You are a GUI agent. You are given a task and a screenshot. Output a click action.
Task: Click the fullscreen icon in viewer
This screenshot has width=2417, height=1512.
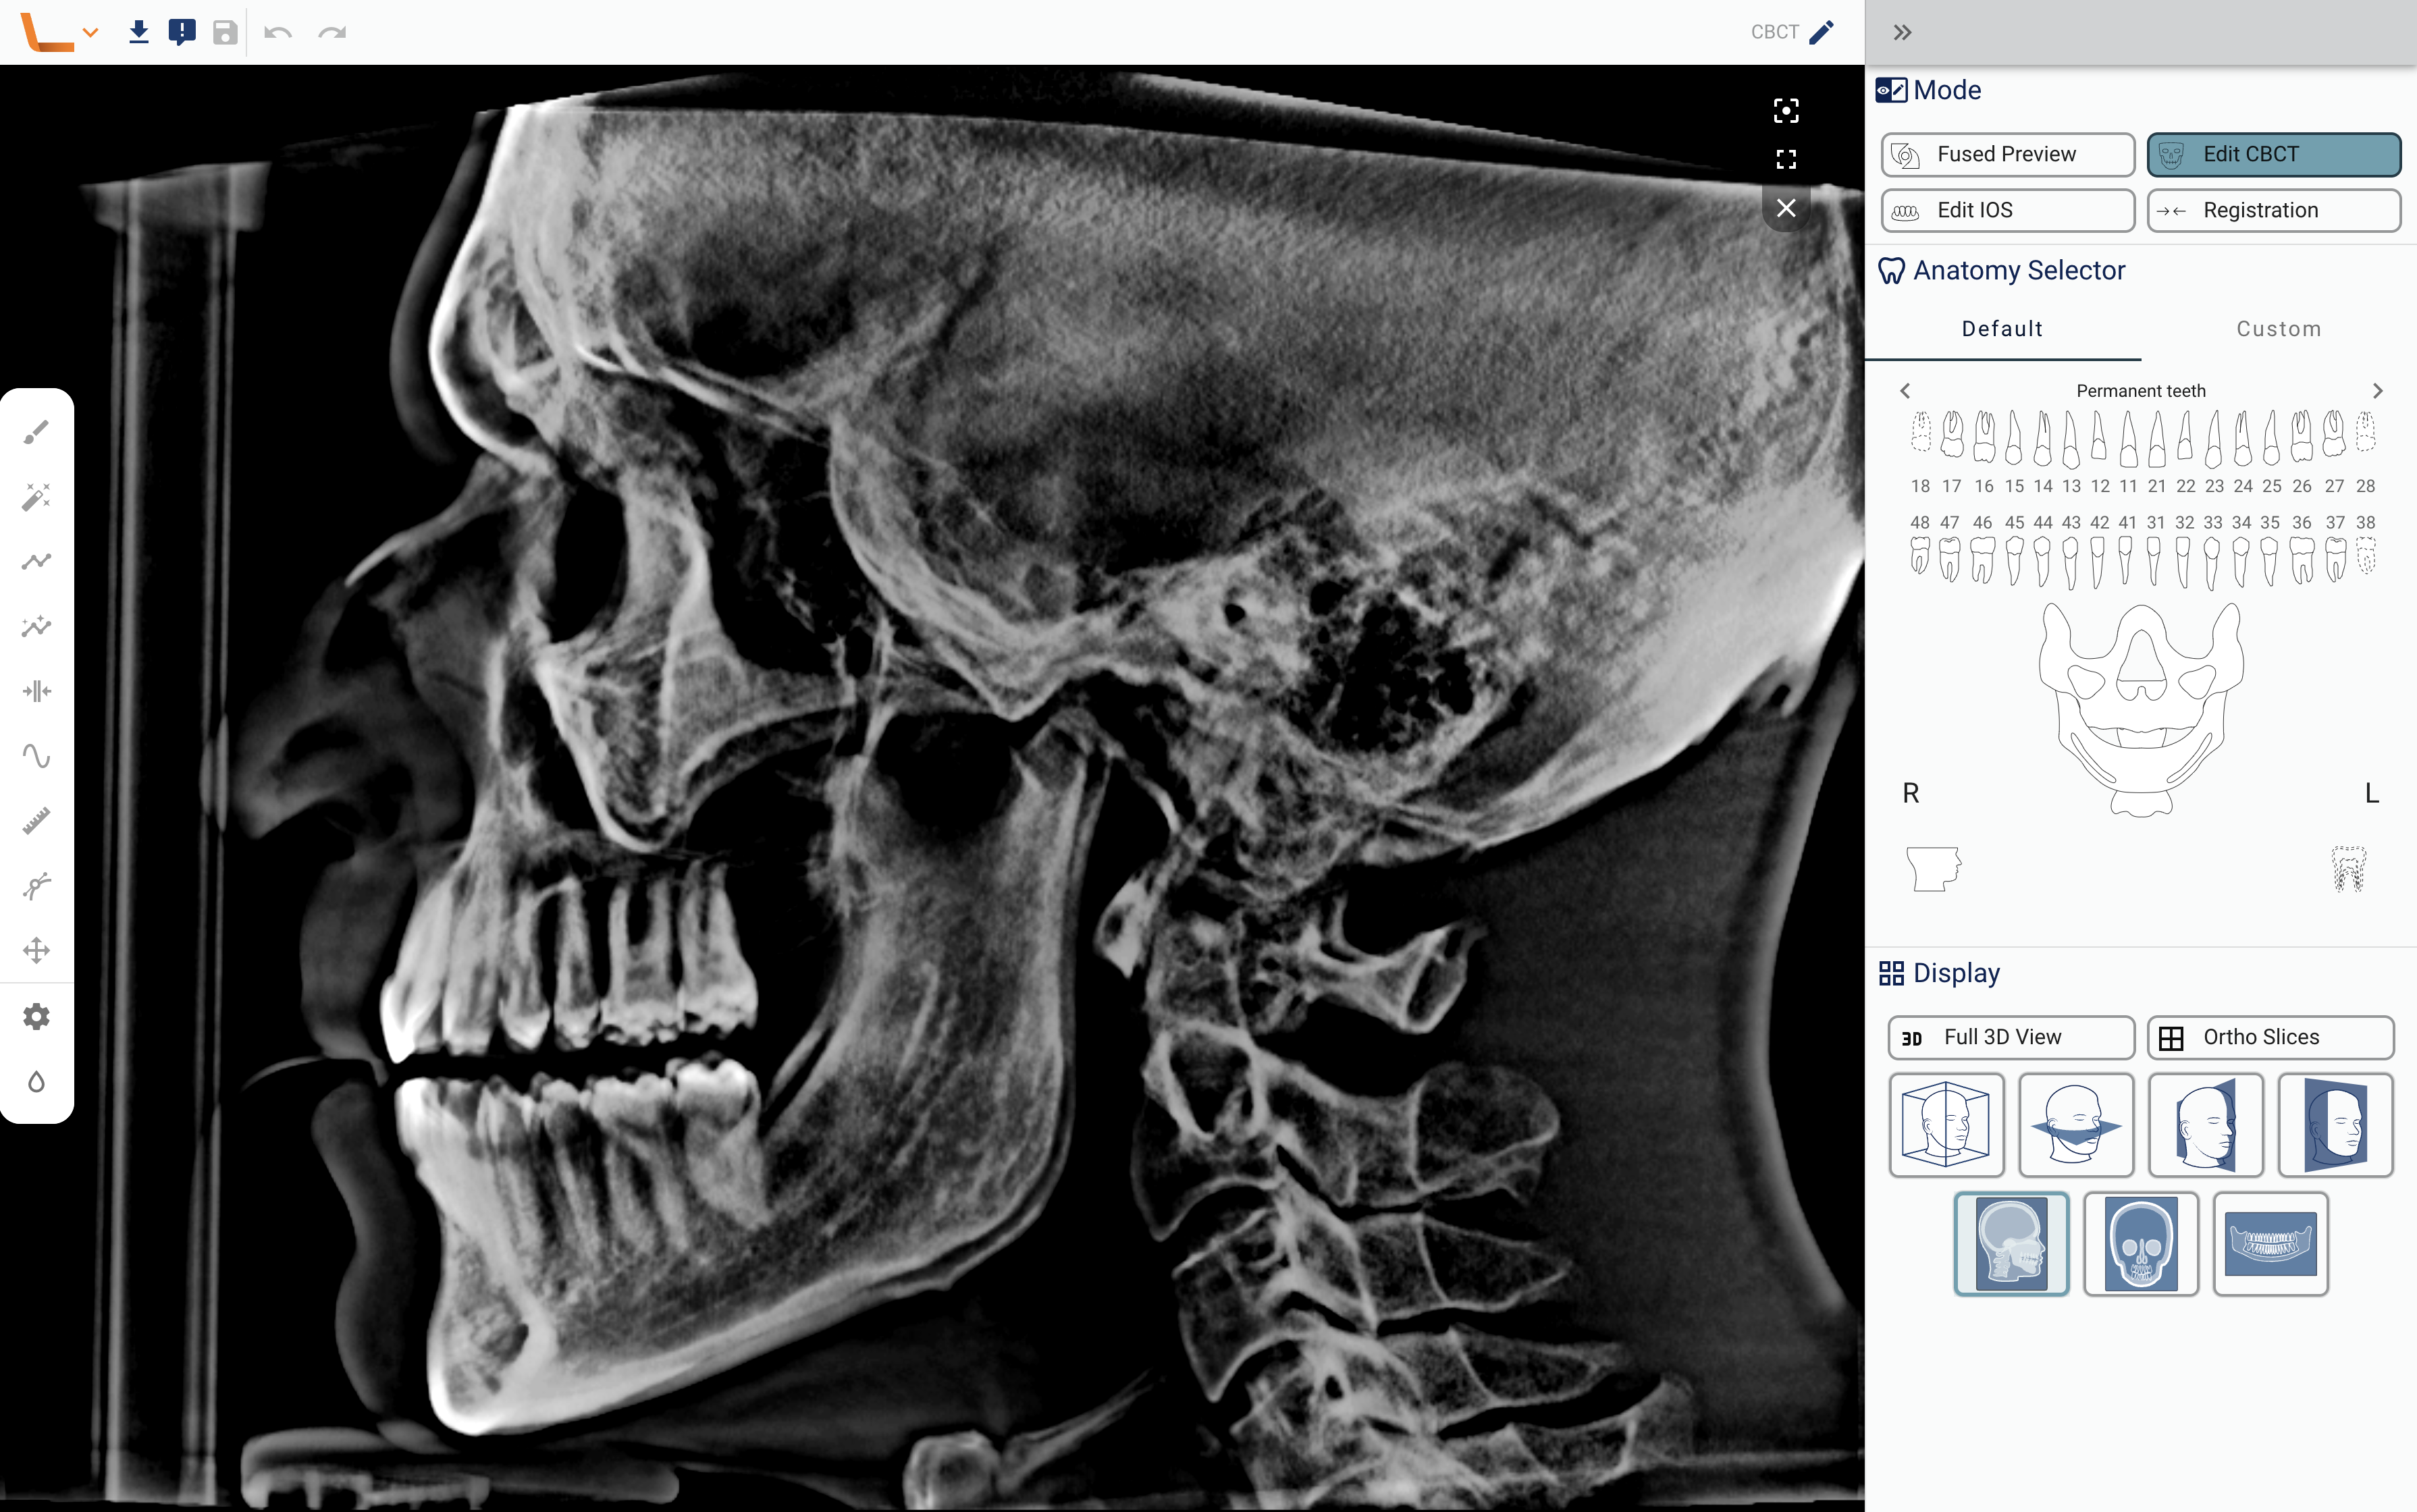point(1786,159)
